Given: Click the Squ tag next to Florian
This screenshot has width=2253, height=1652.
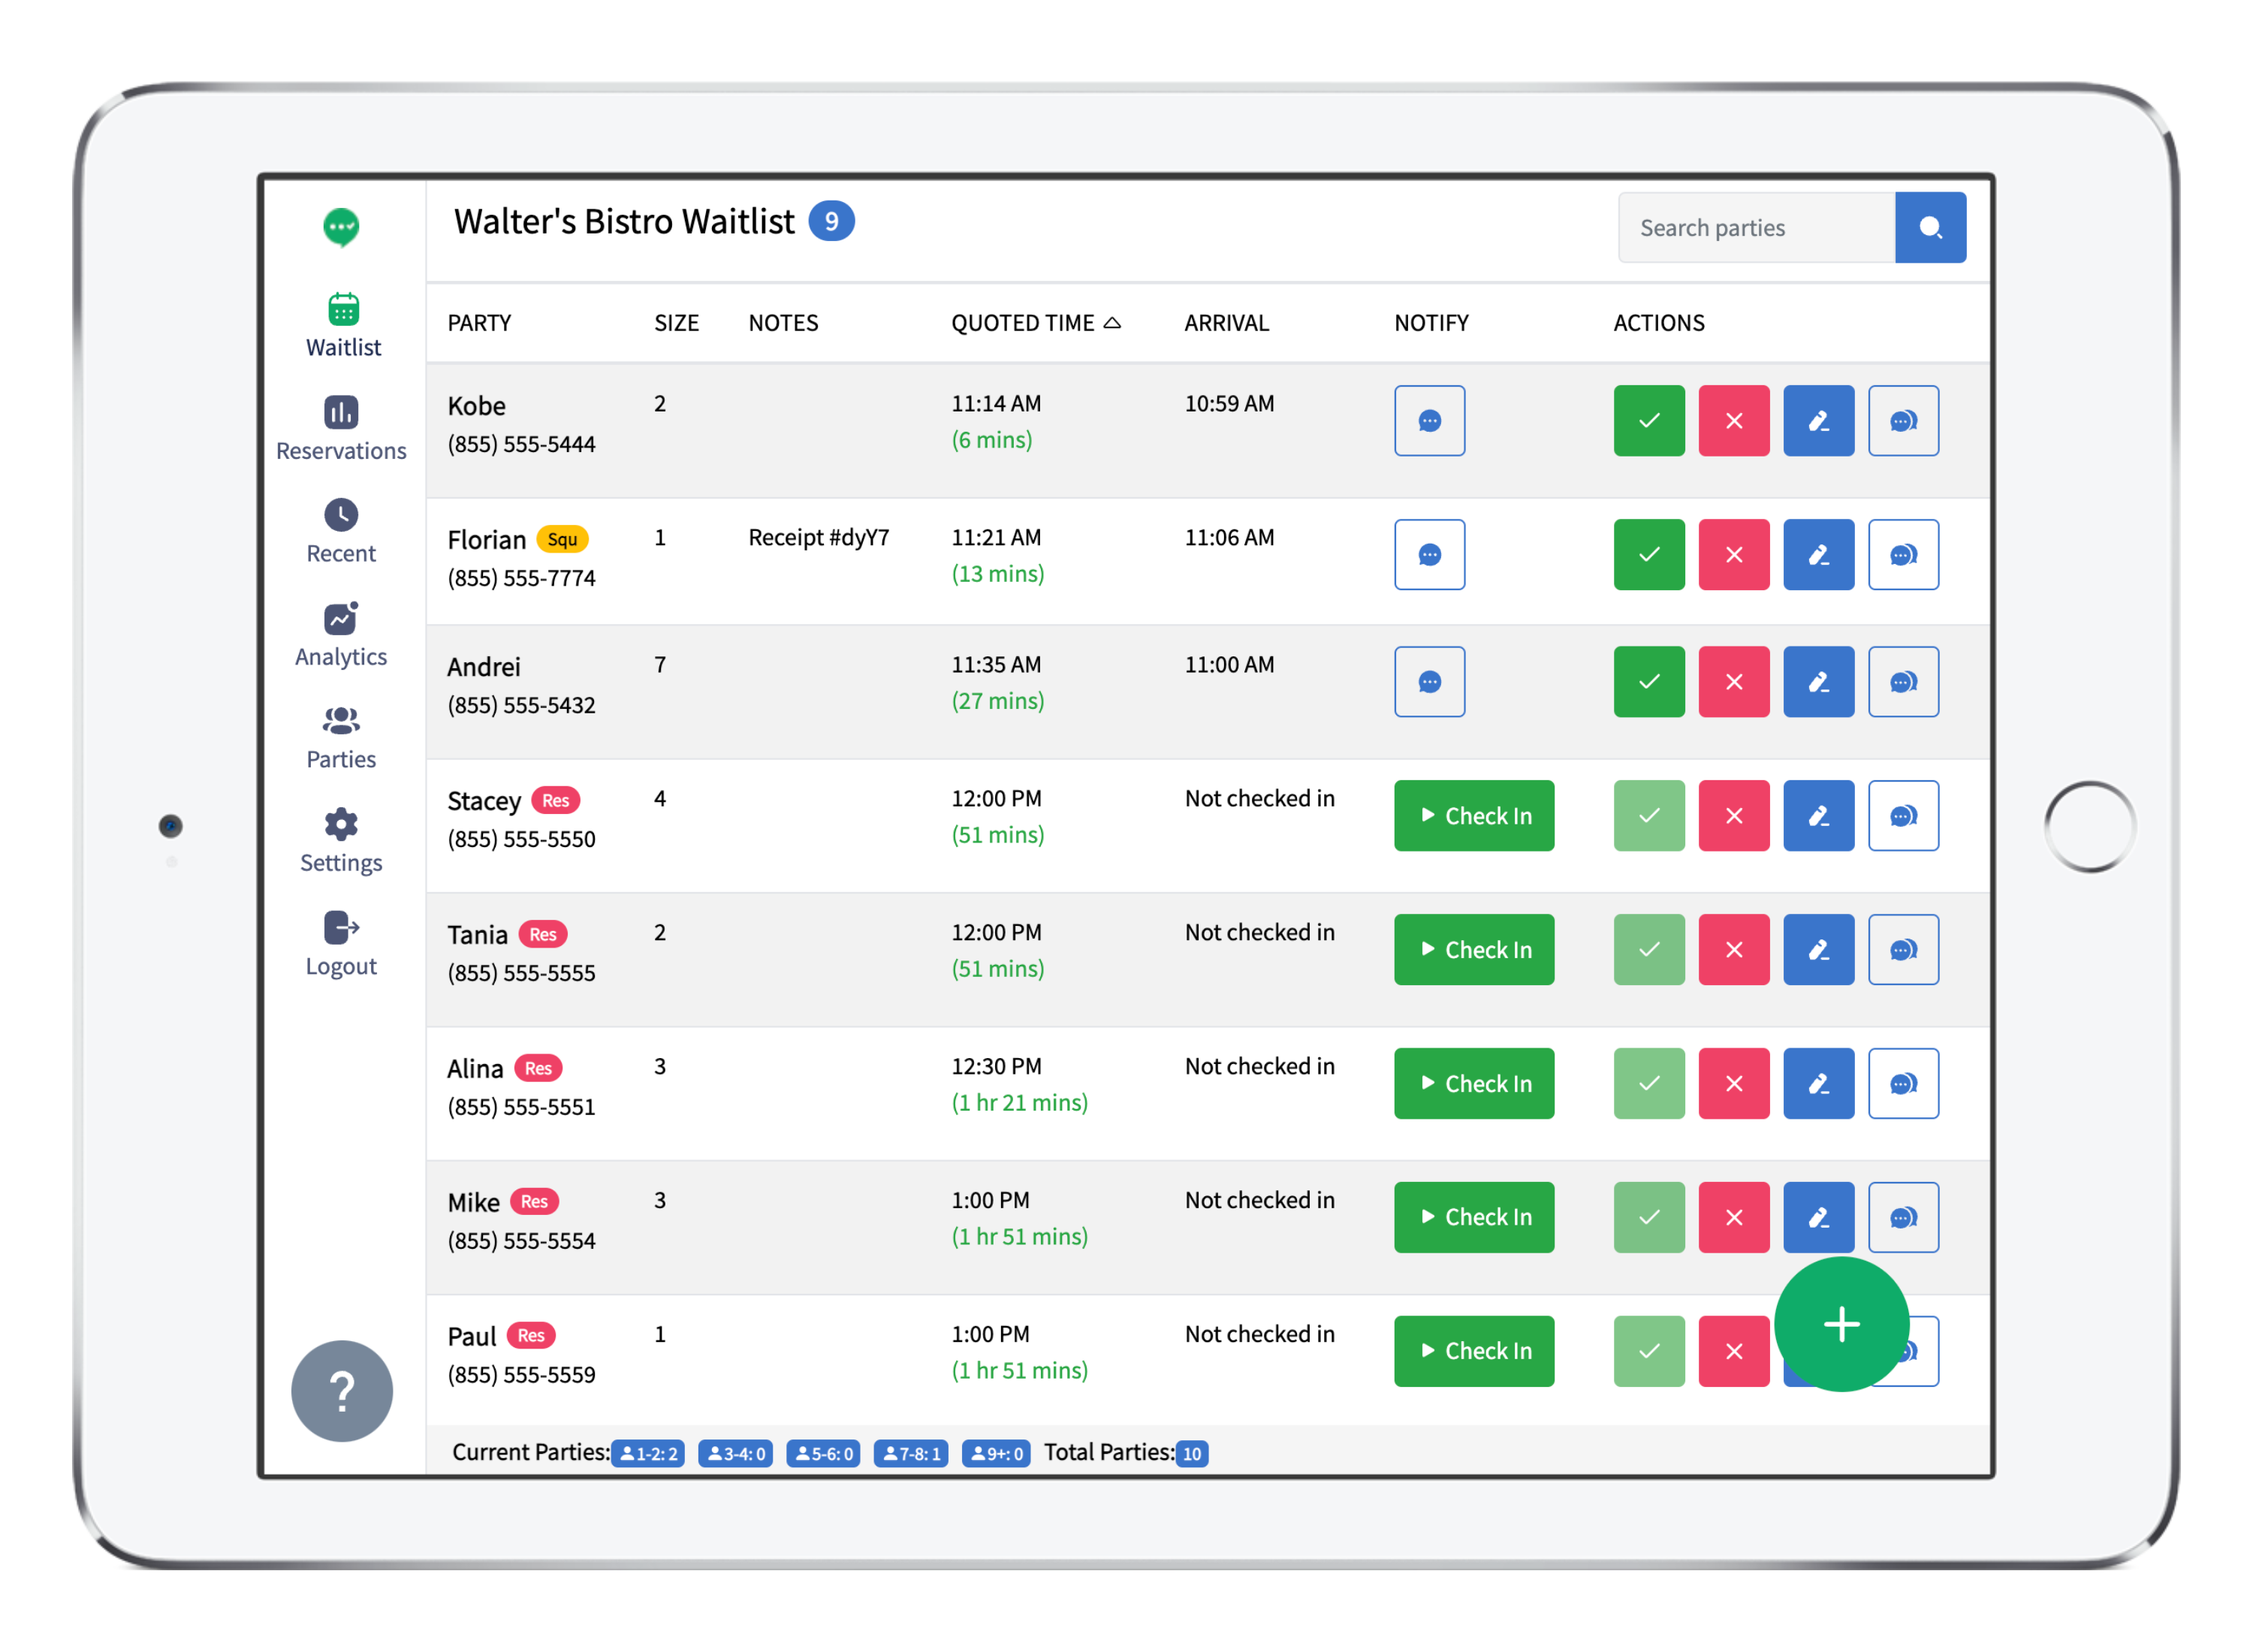Looking at the screenshot, I should pyautogui.click(x=563, y=540).
